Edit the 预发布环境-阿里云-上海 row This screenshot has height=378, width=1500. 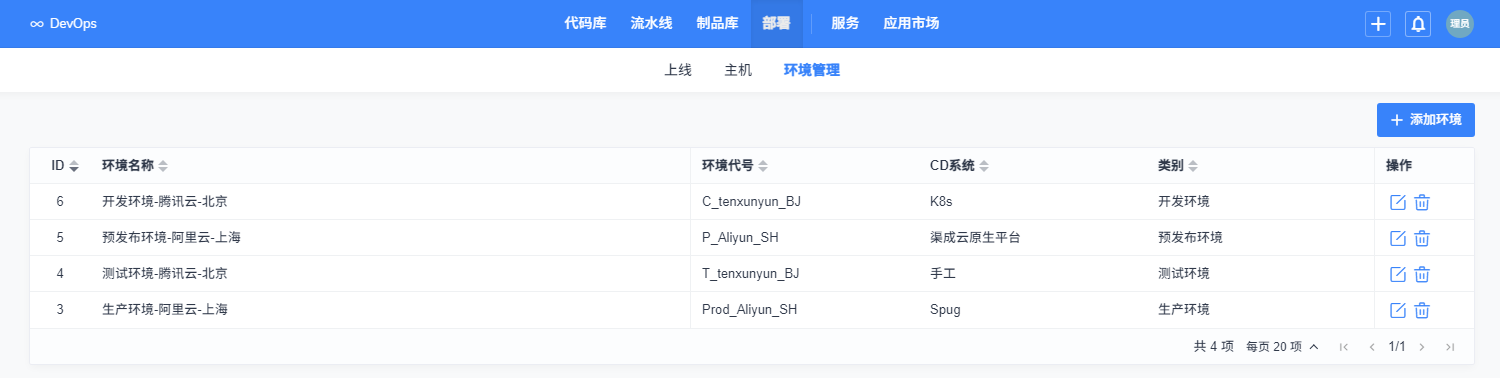click(x=1398, y=238)
